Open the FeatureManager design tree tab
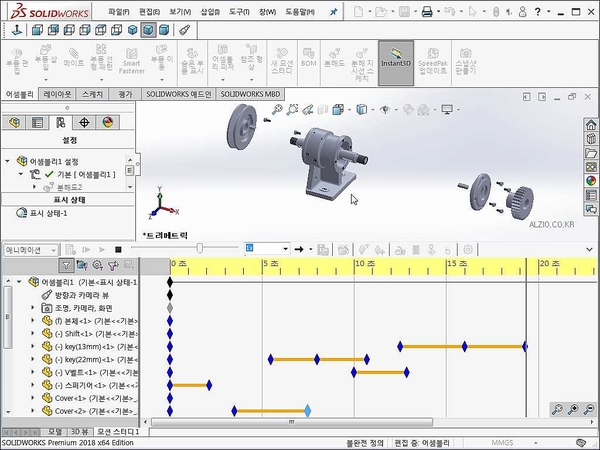This screenshot has width=600, height=450. click(x=15, y=122)
